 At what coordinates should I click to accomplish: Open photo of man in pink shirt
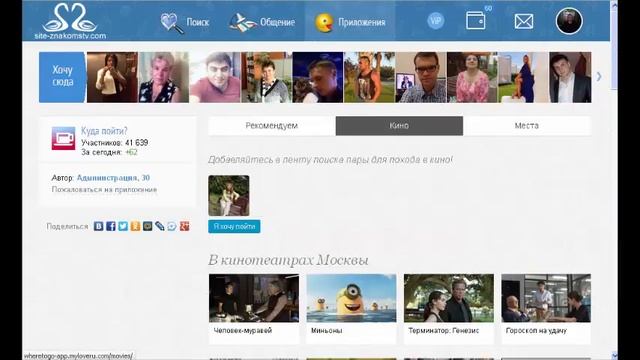click(215, 77)
